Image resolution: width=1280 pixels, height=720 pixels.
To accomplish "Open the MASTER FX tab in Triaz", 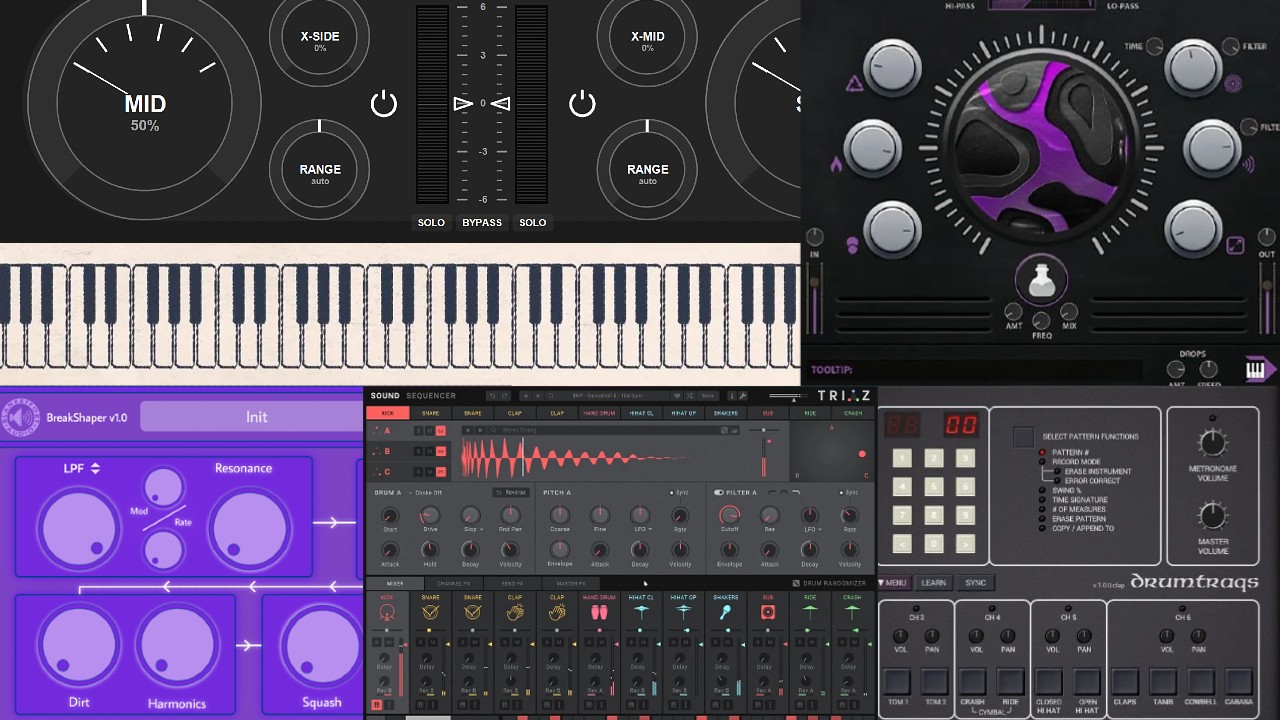I will 571,583.
